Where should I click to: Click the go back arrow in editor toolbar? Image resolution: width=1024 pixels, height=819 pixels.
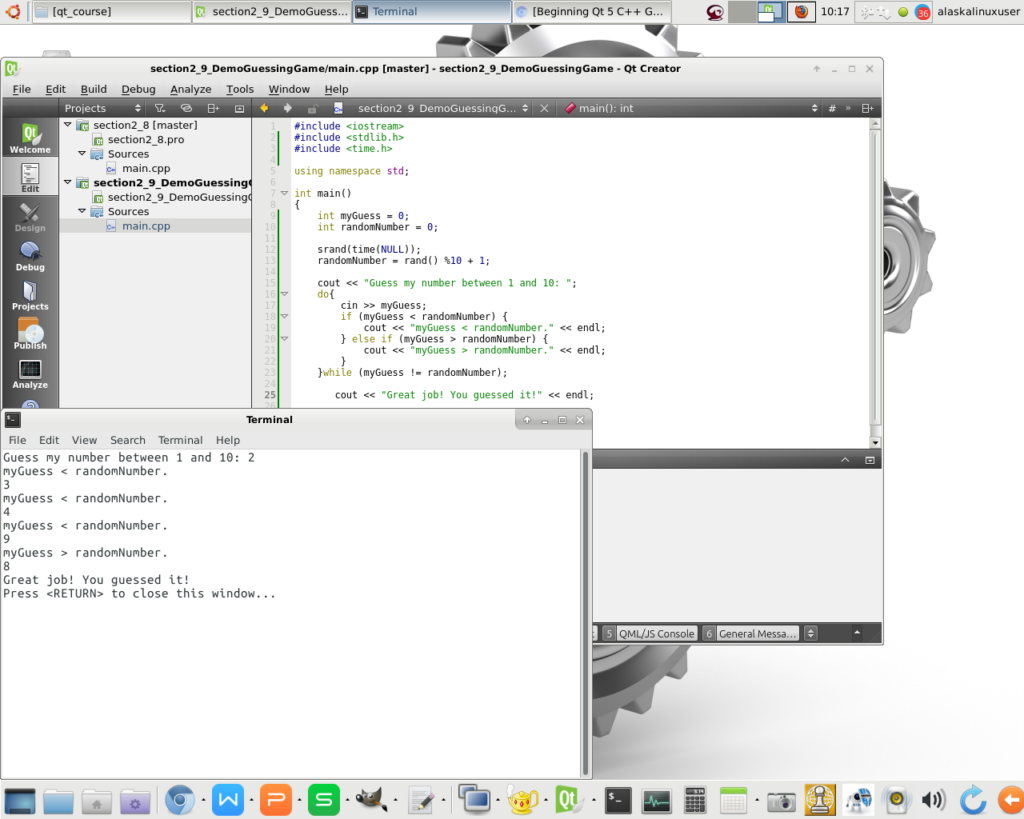(x=265, y=108)
